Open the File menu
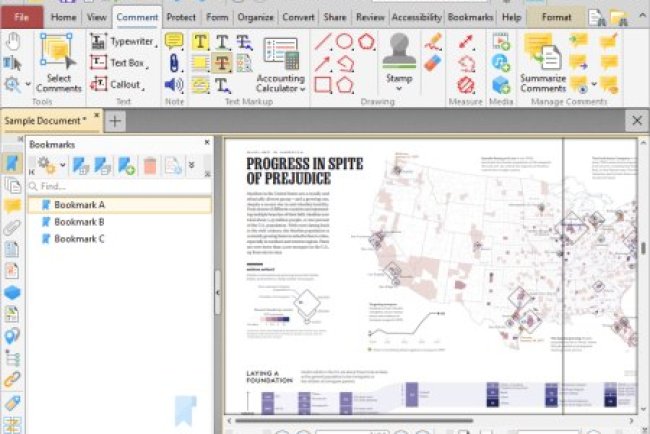This screenshot has width=650, height=434. coord(21,17)
